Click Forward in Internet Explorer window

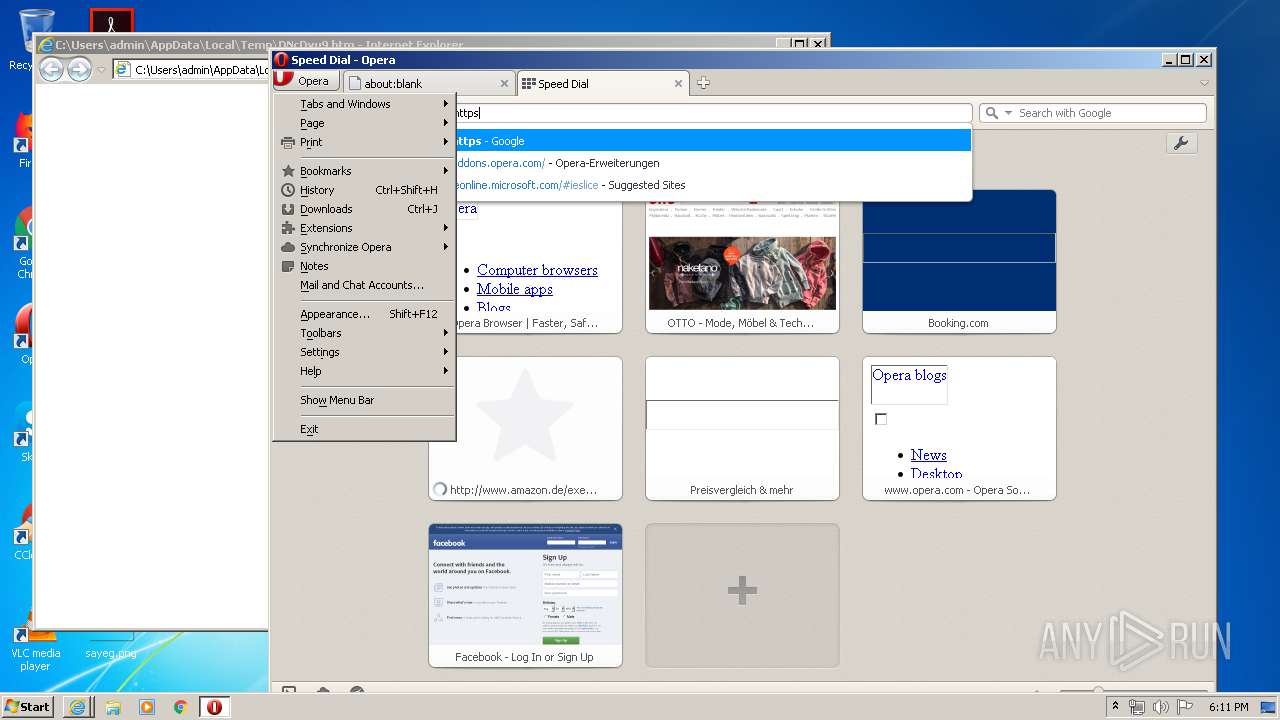point(79,69)
